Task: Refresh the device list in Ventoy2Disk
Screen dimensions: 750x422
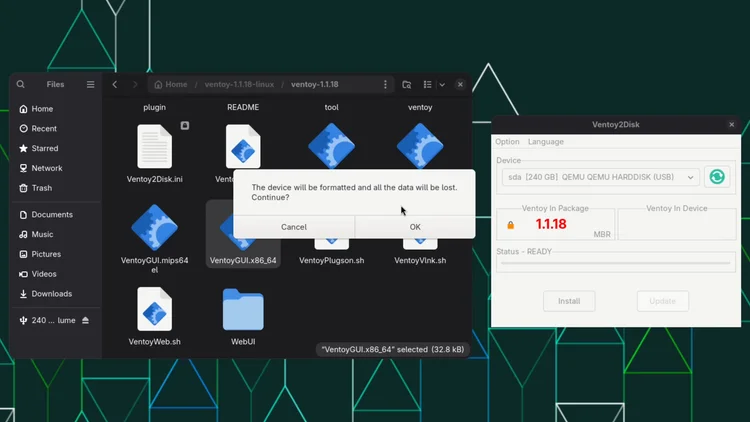Action: point(717,177)
